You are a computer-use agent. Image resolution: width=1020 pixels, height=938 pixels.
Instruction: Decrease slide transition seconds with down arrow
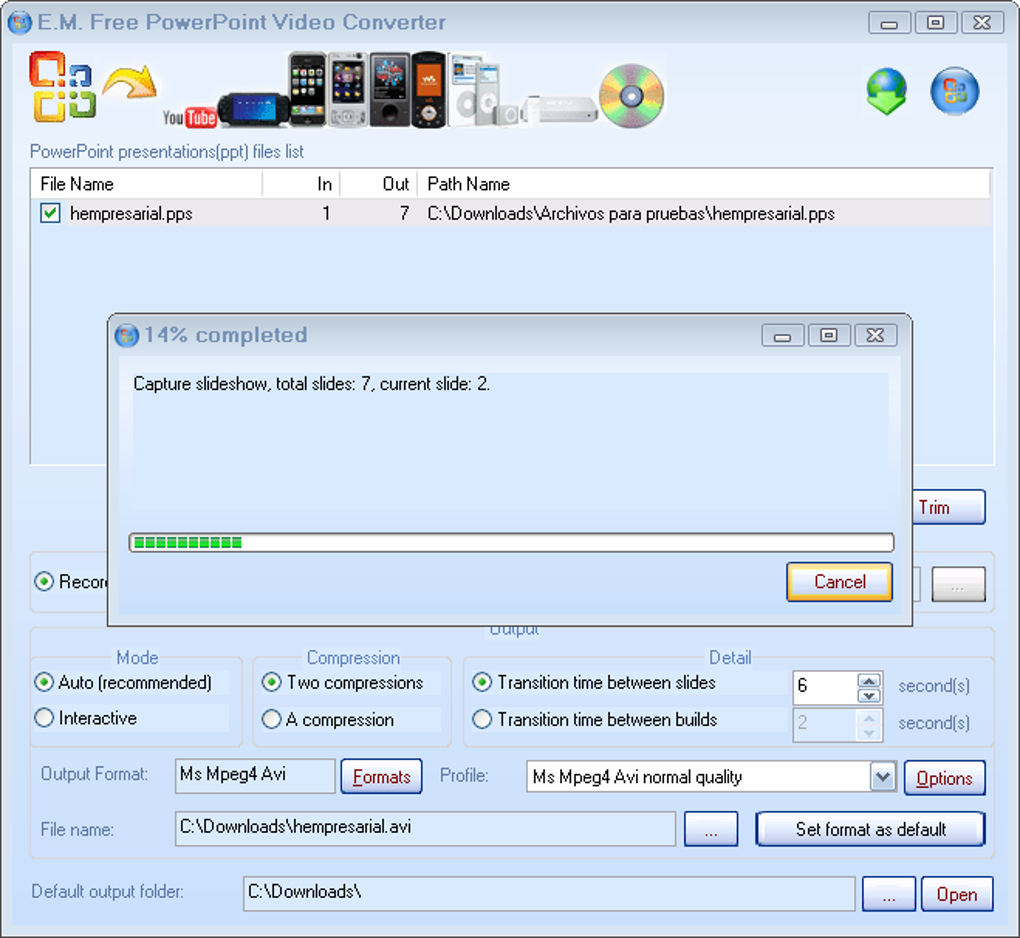[869, 696]
